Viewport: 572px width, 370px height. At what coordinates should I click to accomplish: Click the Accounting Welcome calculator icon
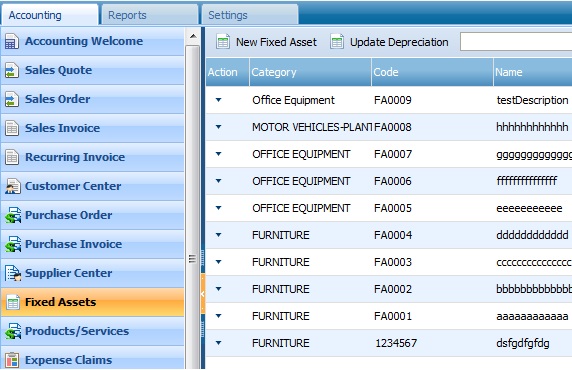pyautogui.click(x=12, y=41)
